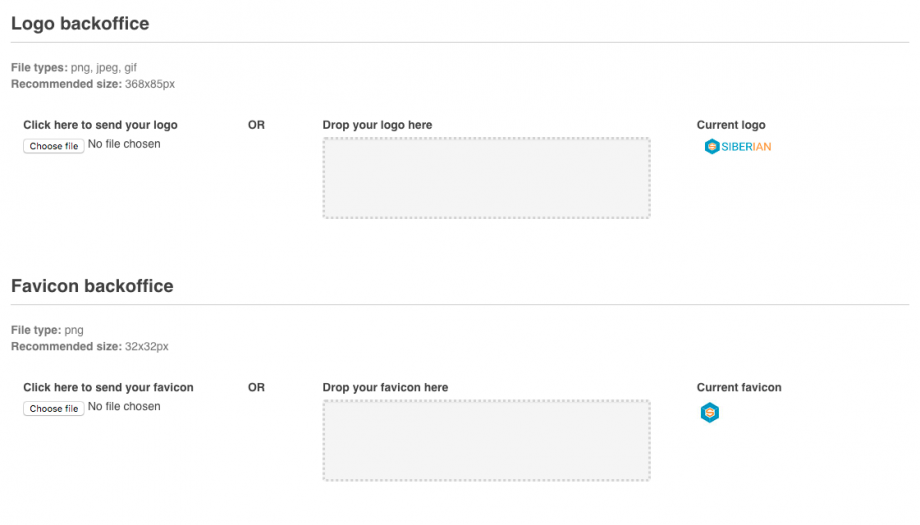Click the "Current logo" label
This screenshot has height=525, width=920.
click(731, 125)
